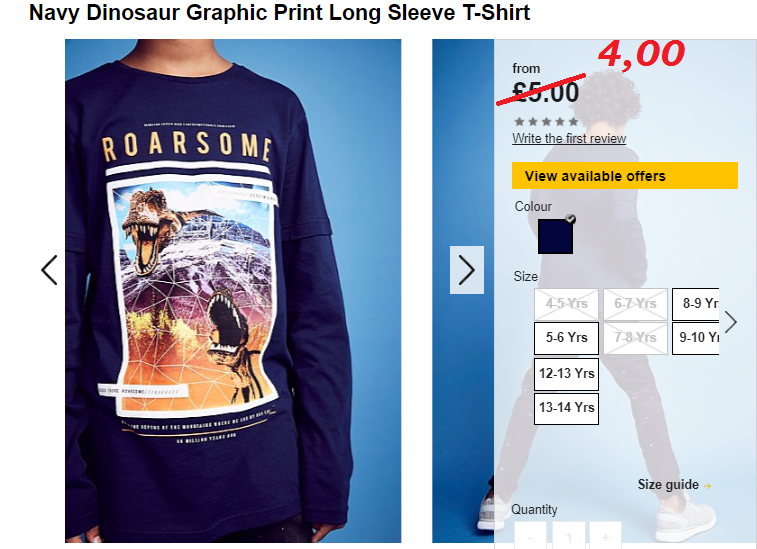This screenshot has width=757, height=549.
Task: Increase quantity with the plus button
Action: pos(605,535)
